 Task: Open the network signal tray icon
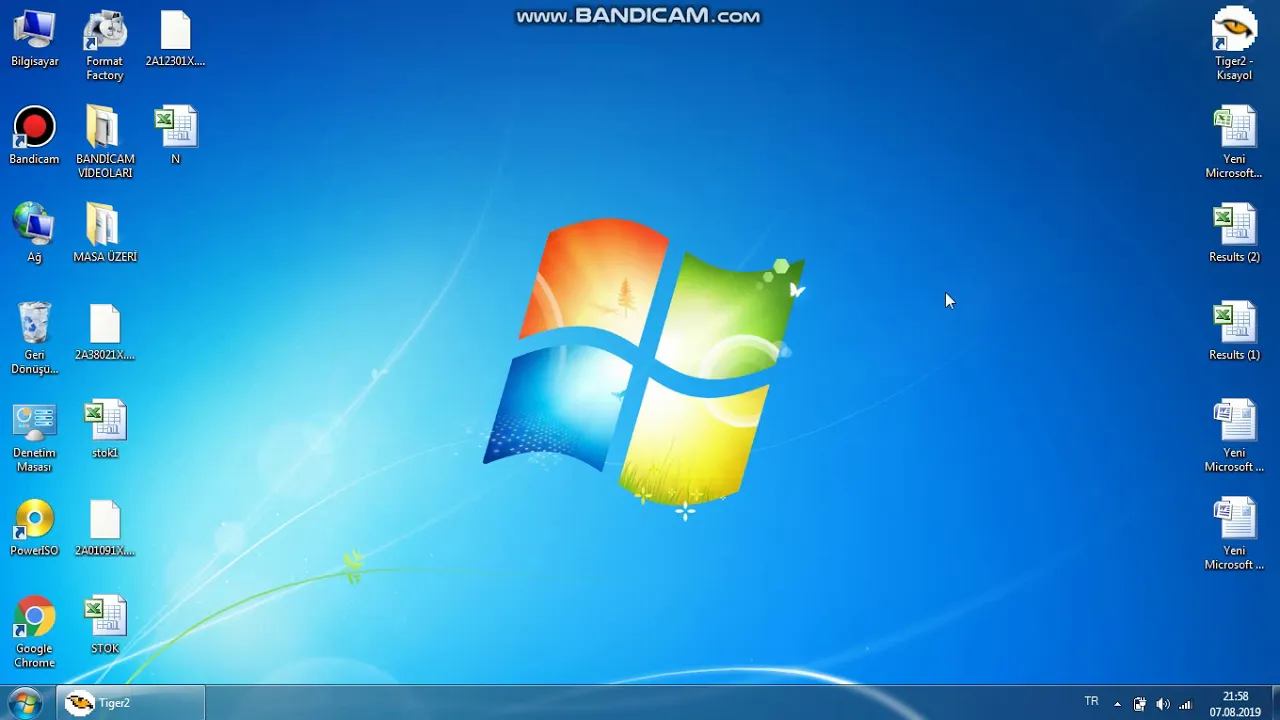coord(1186,704)
